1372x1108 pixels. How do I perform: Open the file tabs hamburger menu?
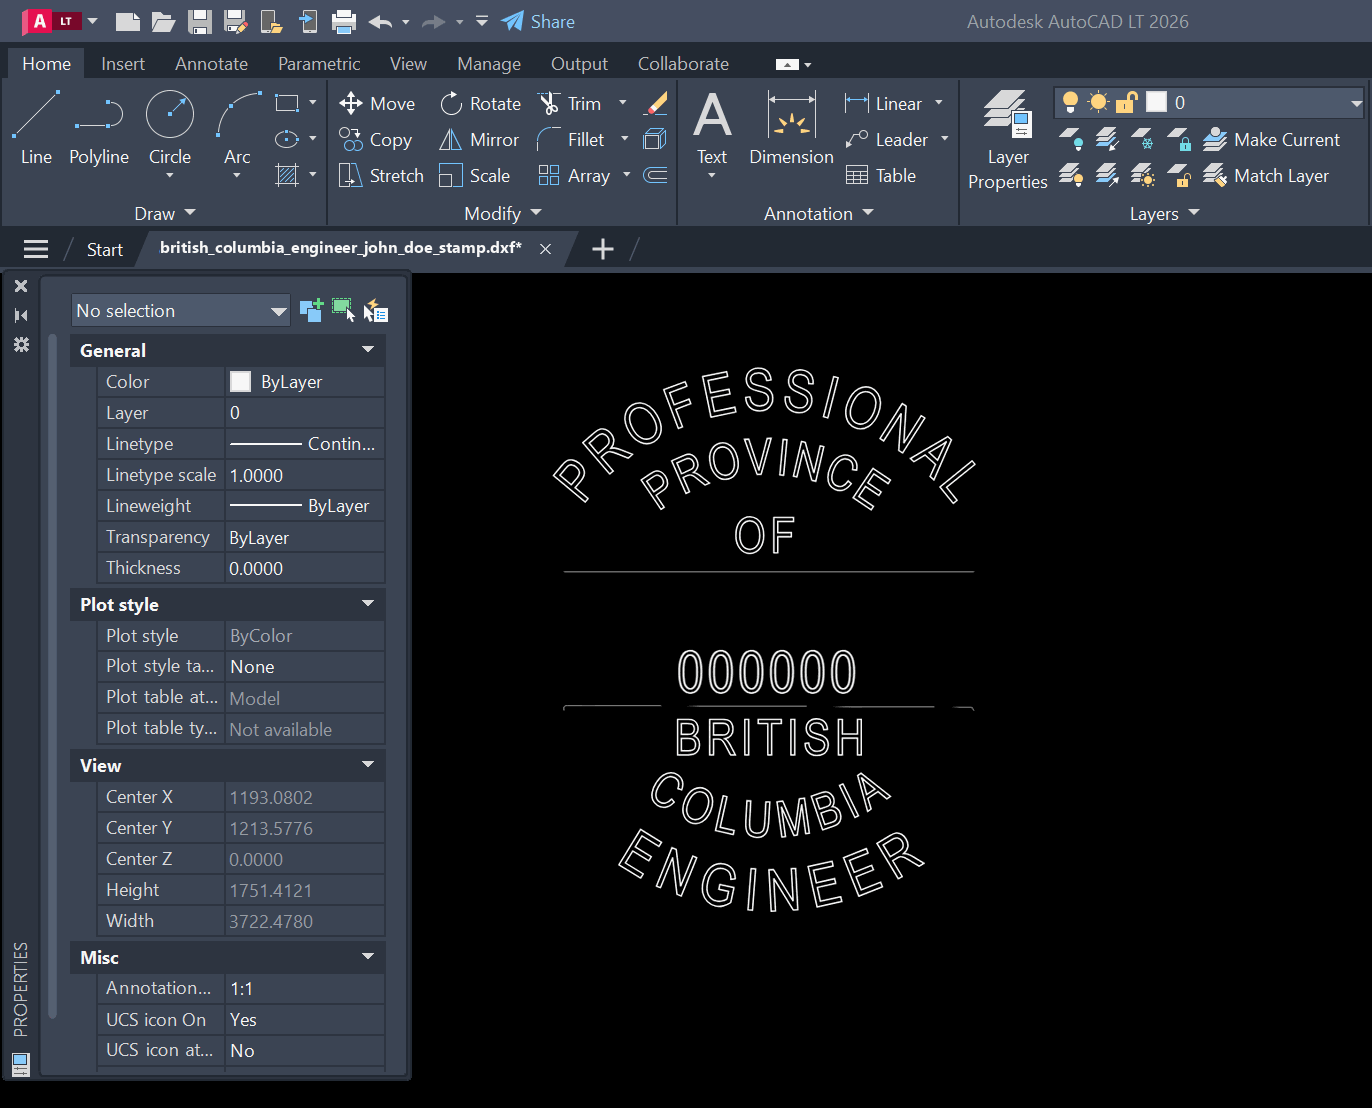[36, 249]
